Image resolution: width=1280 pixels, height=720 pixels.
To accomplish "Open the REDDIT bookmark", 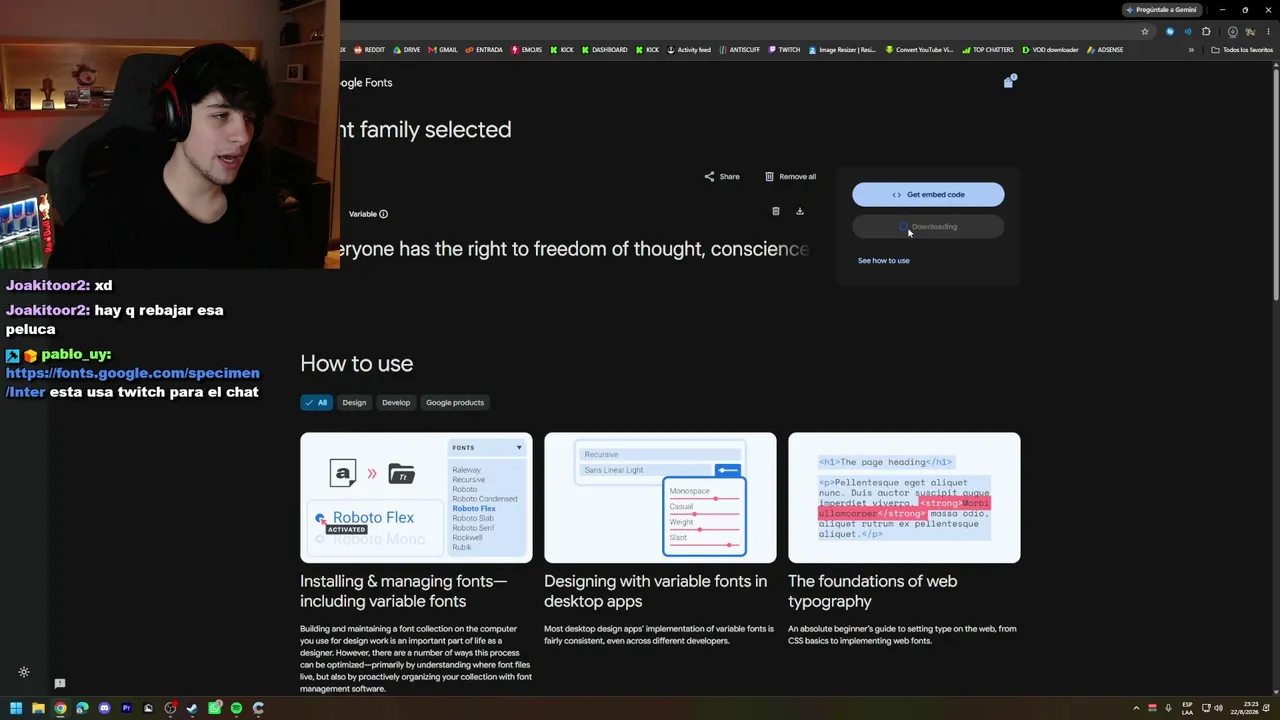I will coord(369,50).
